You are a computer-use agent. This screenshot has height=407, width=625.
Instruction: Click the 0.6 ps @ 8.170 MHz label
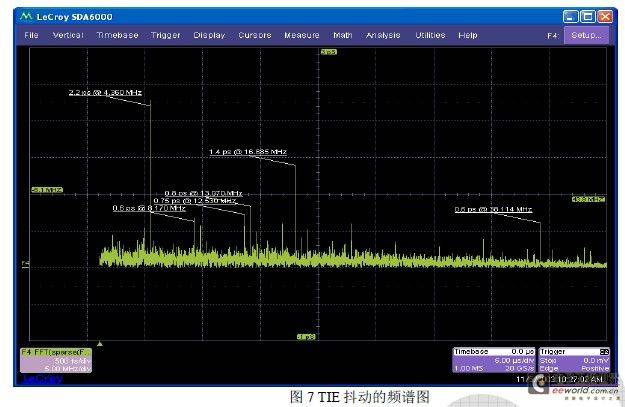[x=149, y=208]
